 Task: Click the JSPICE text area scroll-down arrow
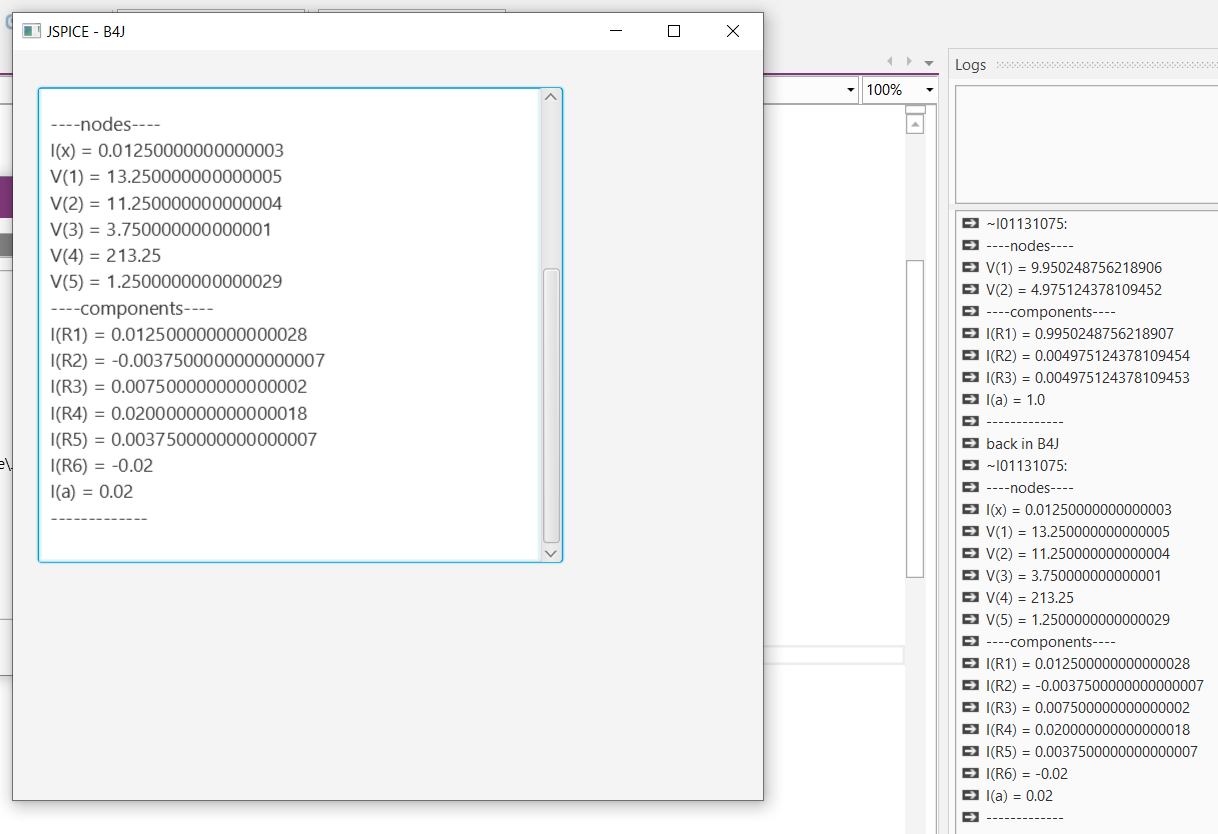[550, 552]
